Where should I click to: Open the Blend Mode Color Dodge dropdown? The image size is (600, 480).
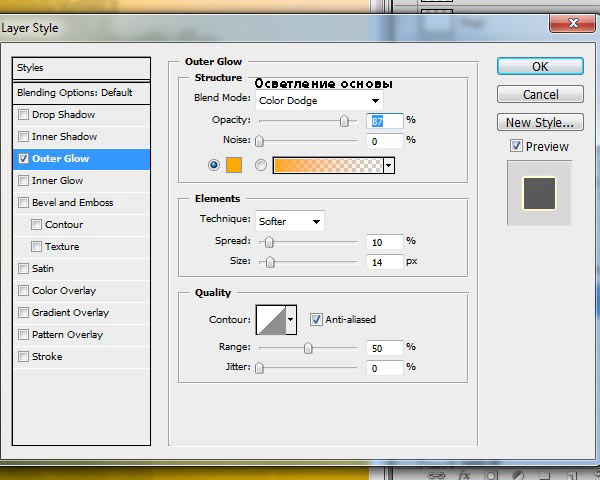click(x=319, y=101)
